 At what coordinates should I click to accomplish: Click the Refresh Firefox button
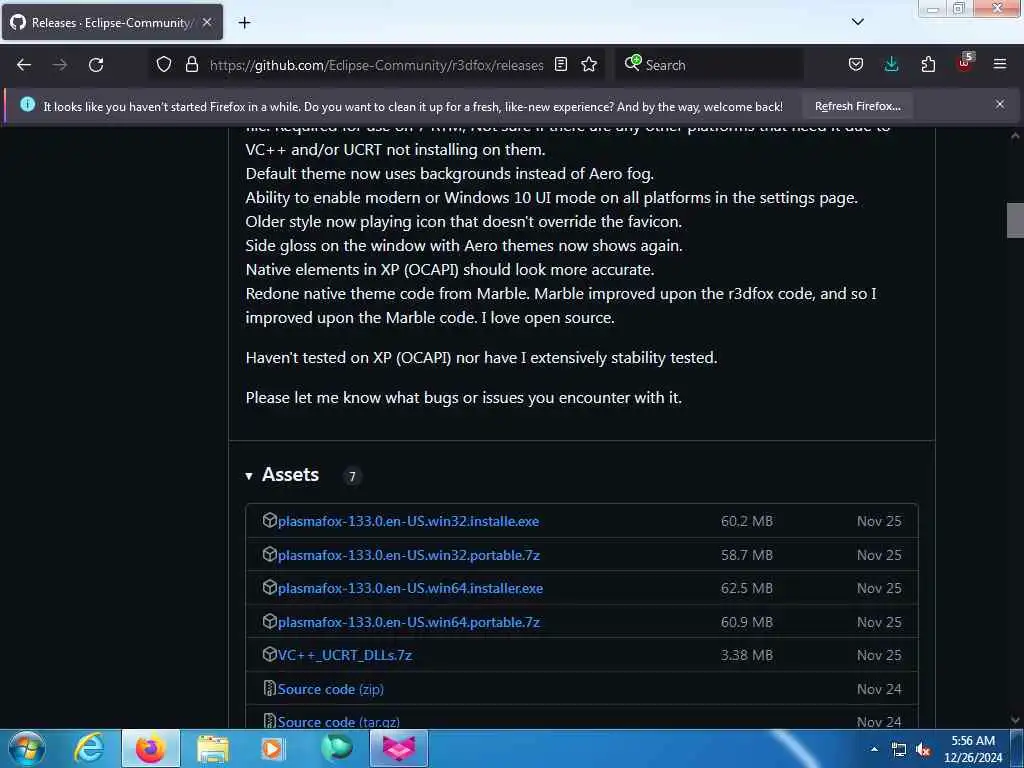pos(857,106)
